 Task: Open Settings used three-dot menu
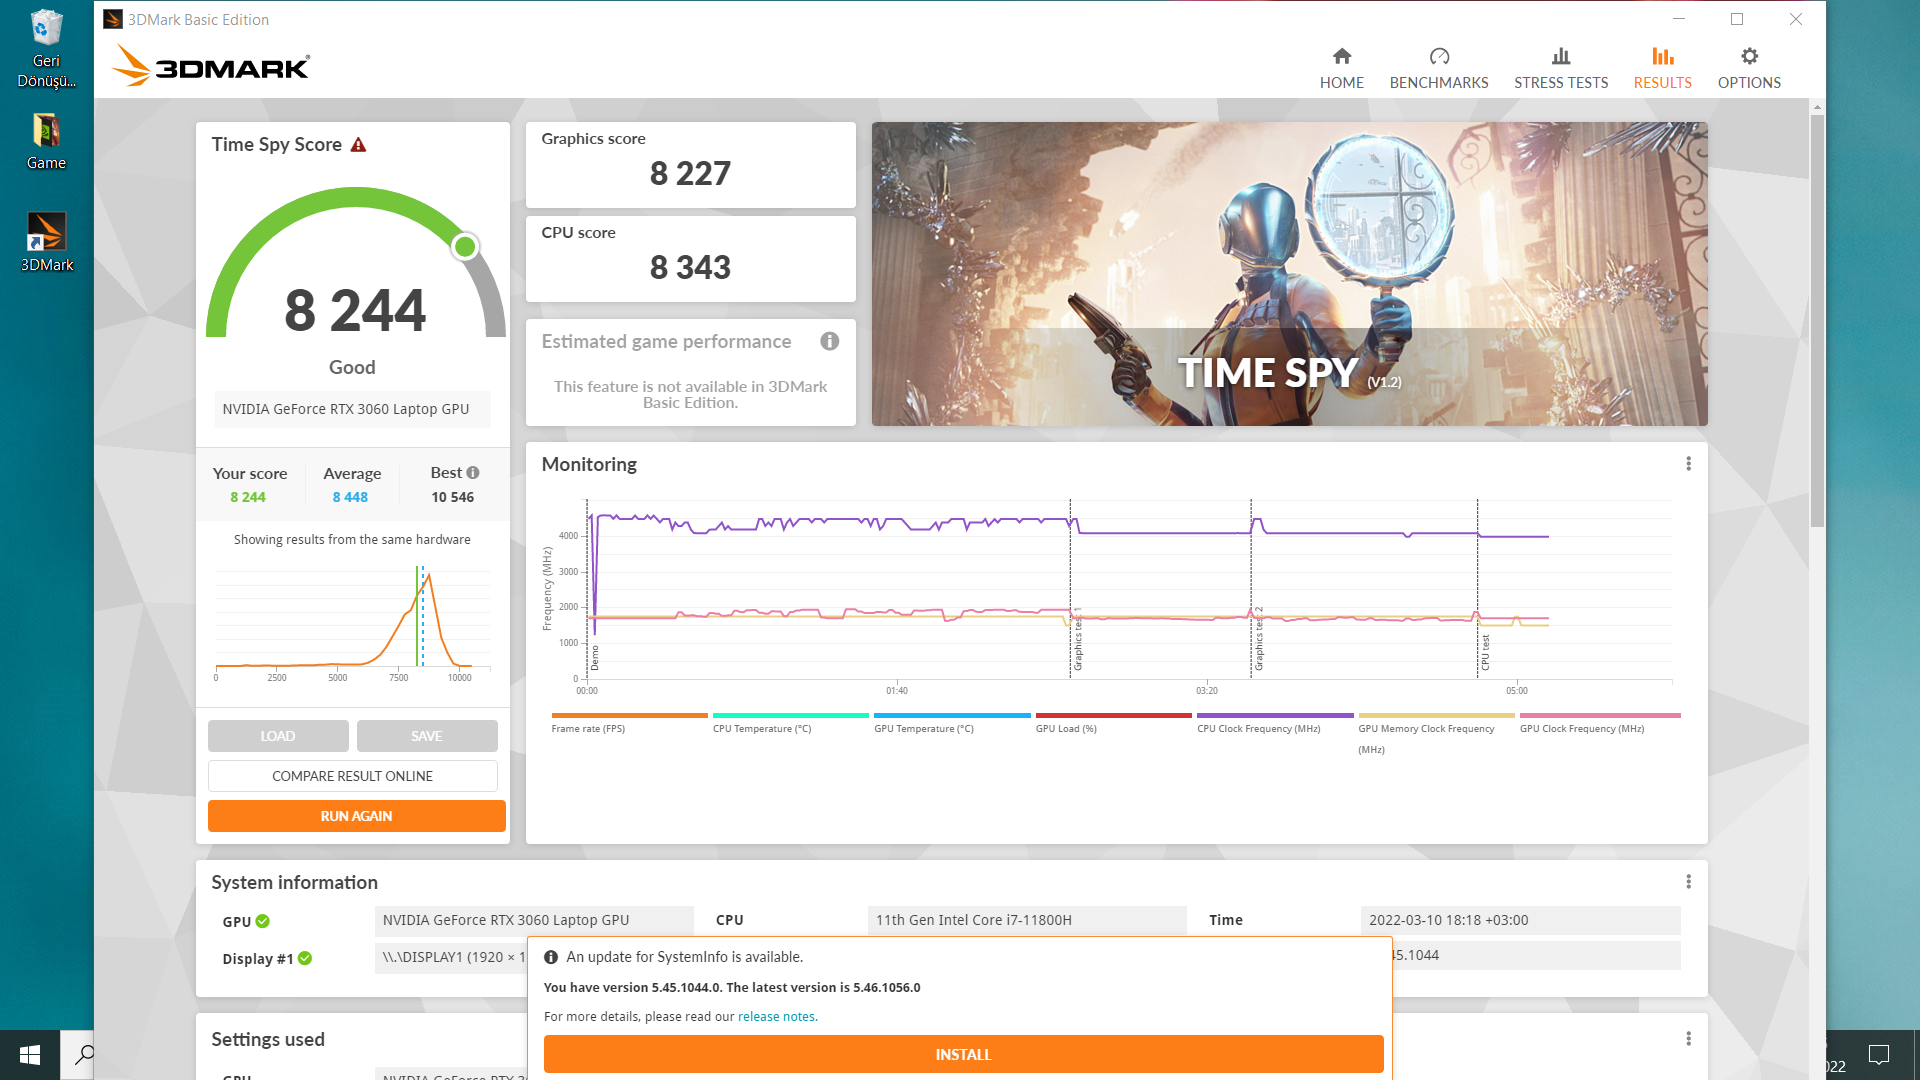pyautogui.click(x=1688, y=1039)
